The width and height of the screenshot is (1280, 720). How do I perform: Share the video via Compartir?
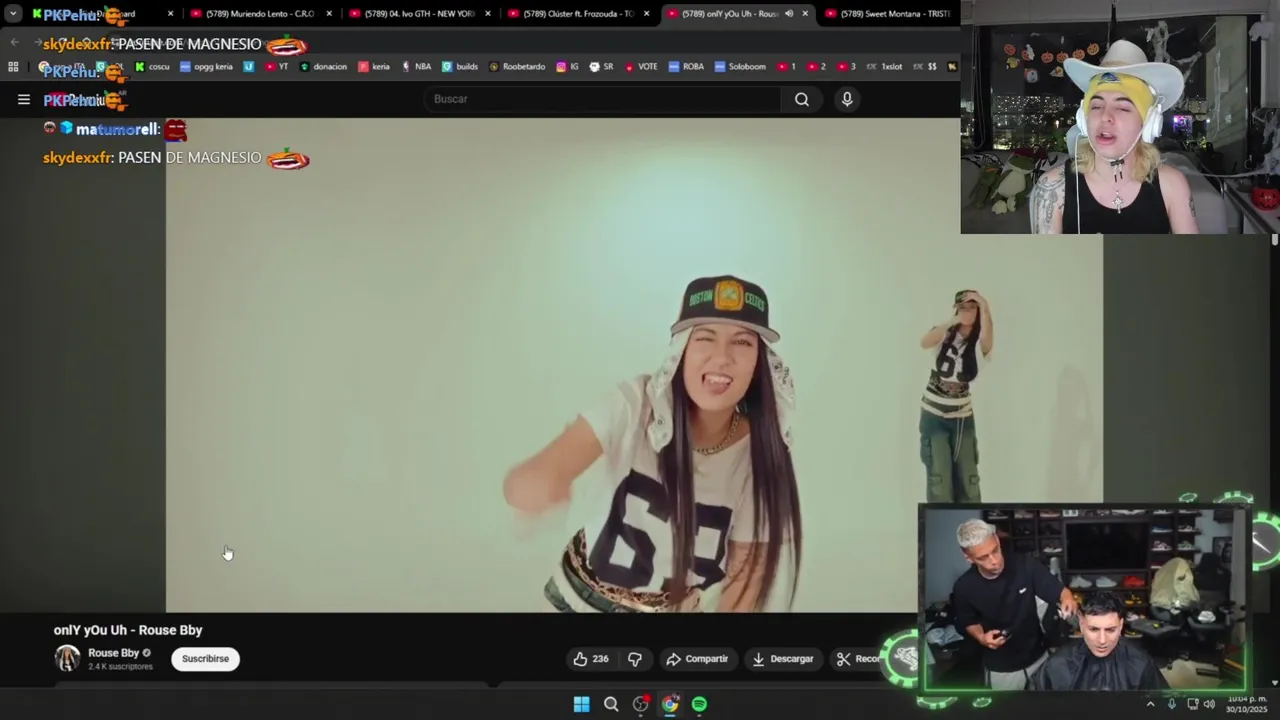point(697,659)
